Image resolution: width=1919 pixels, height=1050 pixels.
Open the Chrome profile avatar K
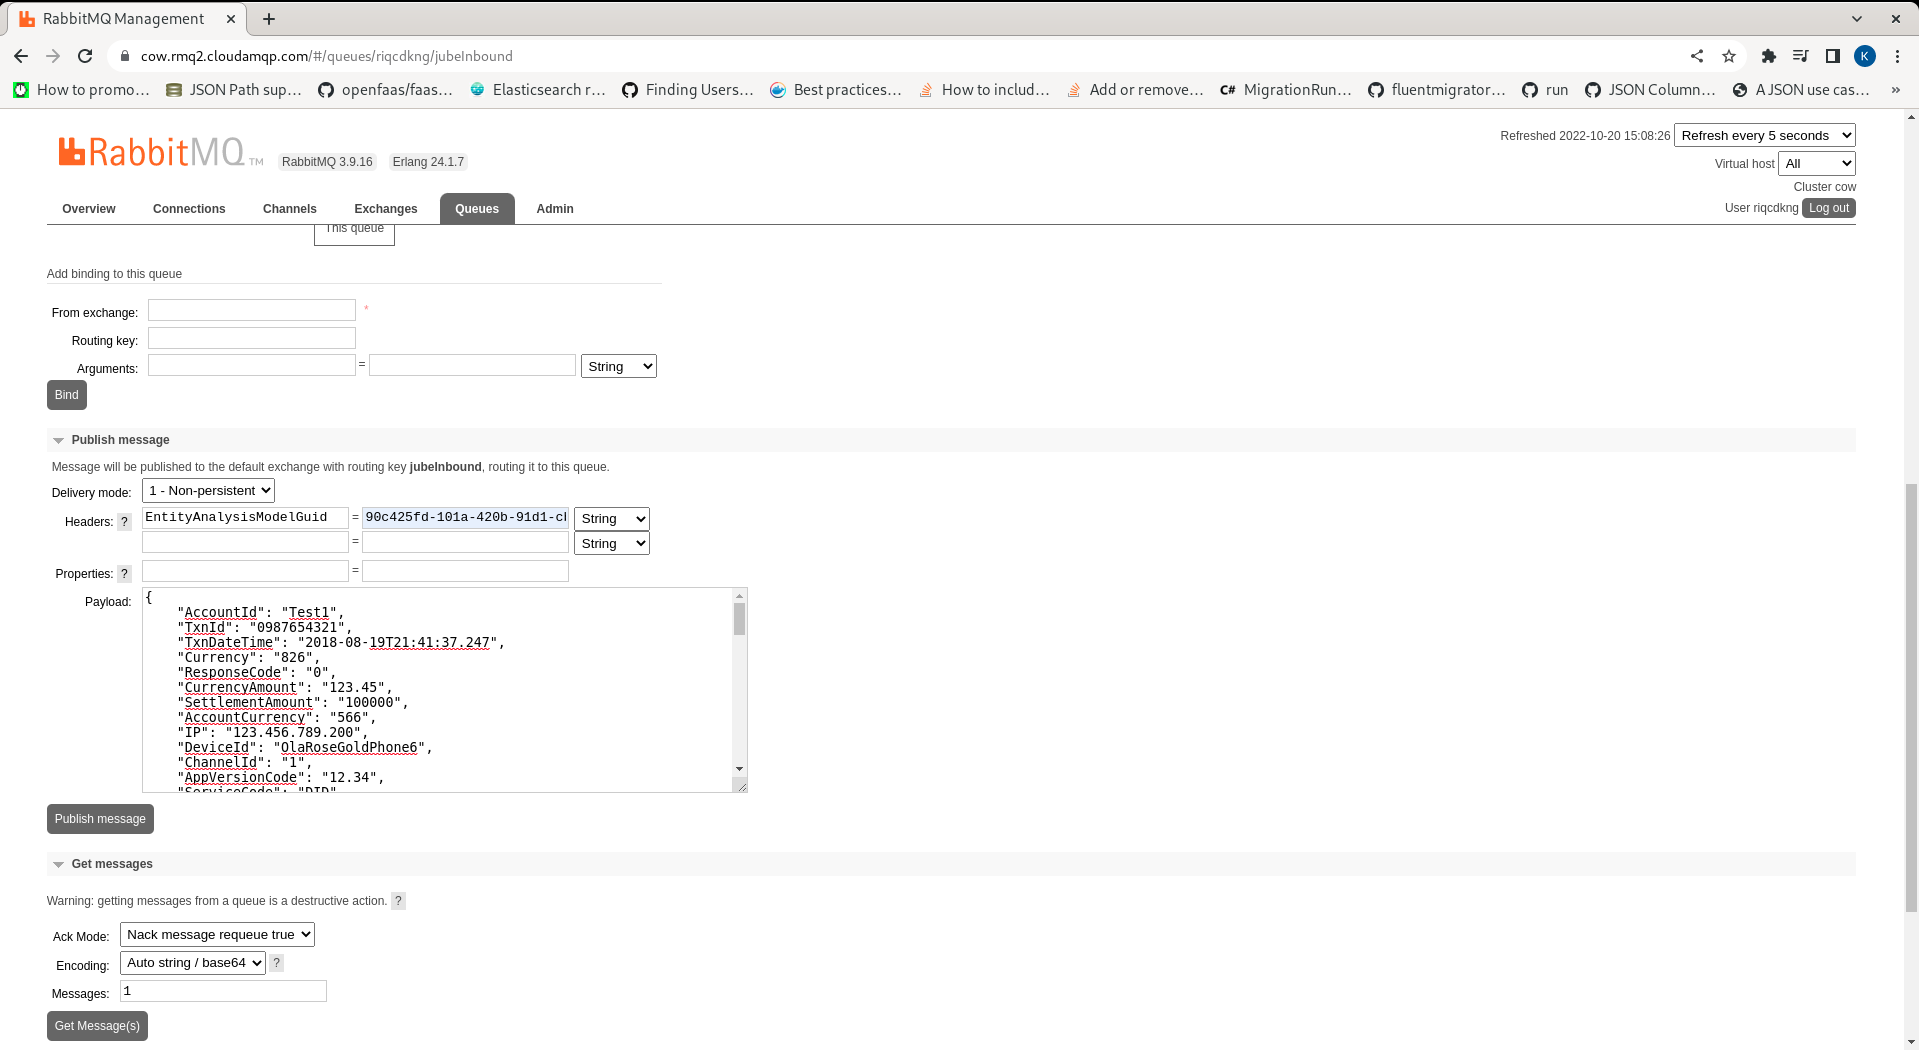[1865, 56]
